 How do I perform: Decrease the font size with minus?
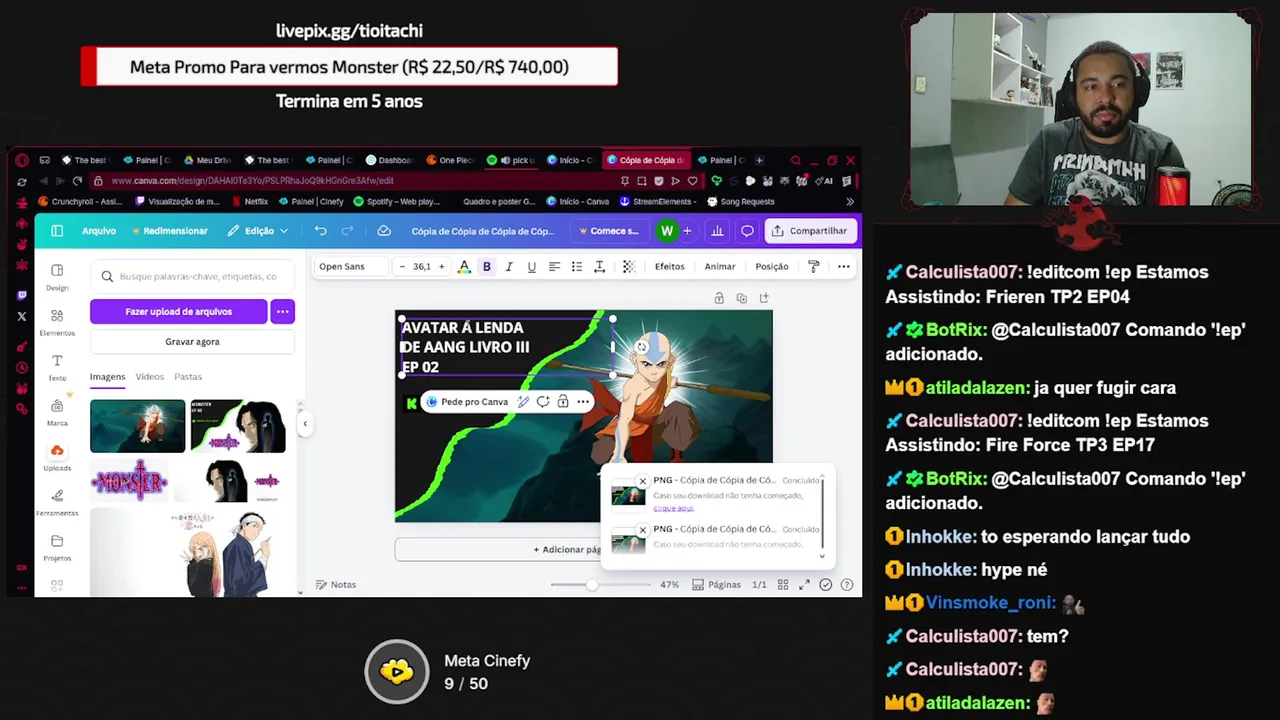coord(402,267)
